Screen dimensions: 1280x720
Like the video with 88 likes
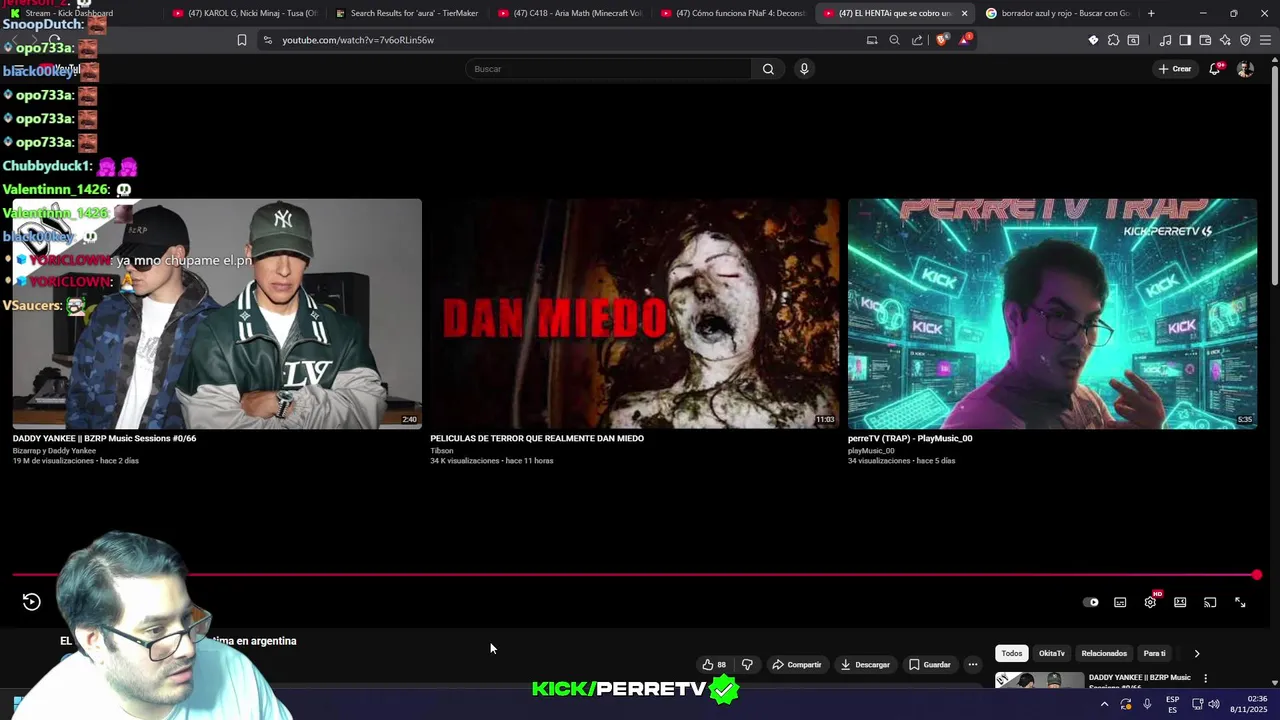point(714,665)
